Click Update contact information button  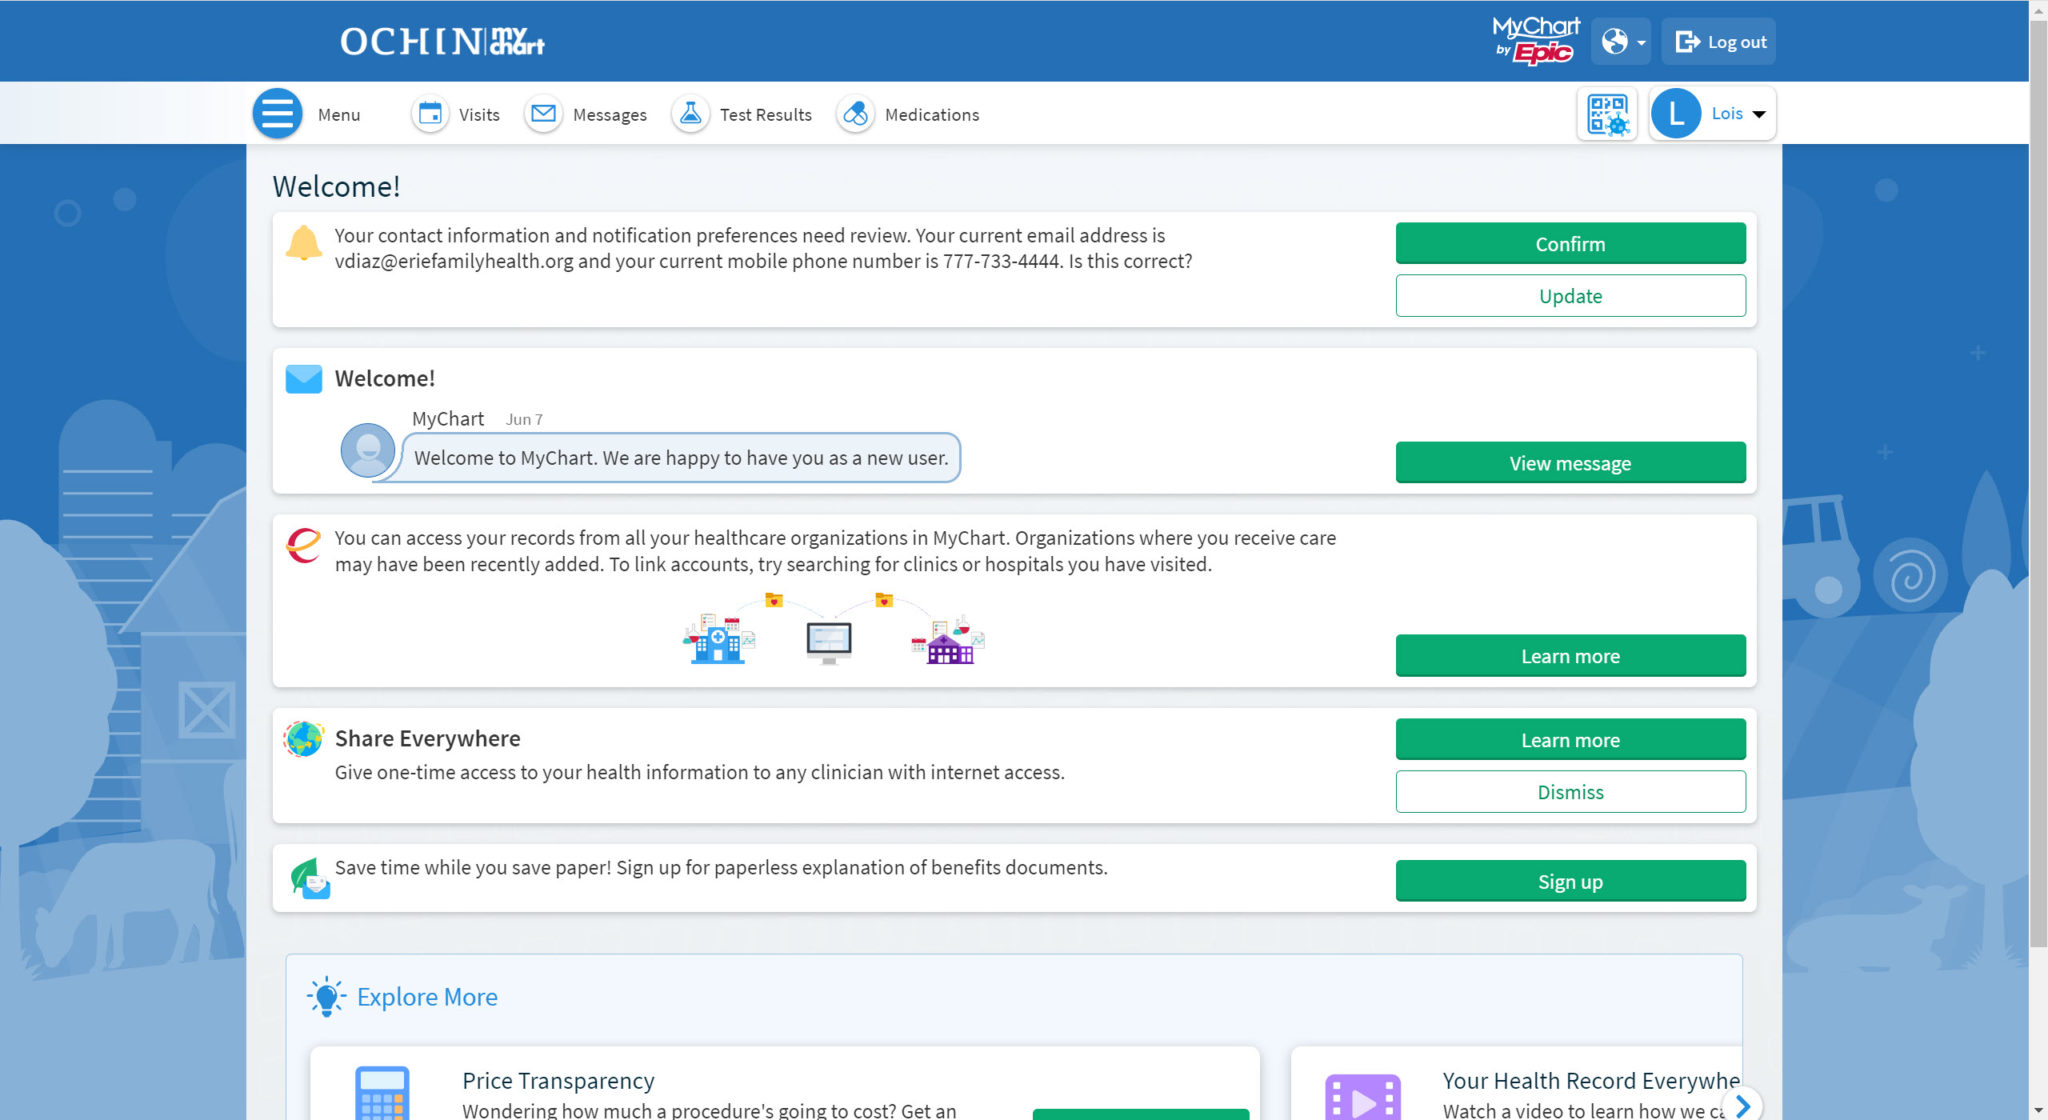[x=1570, y=296]
